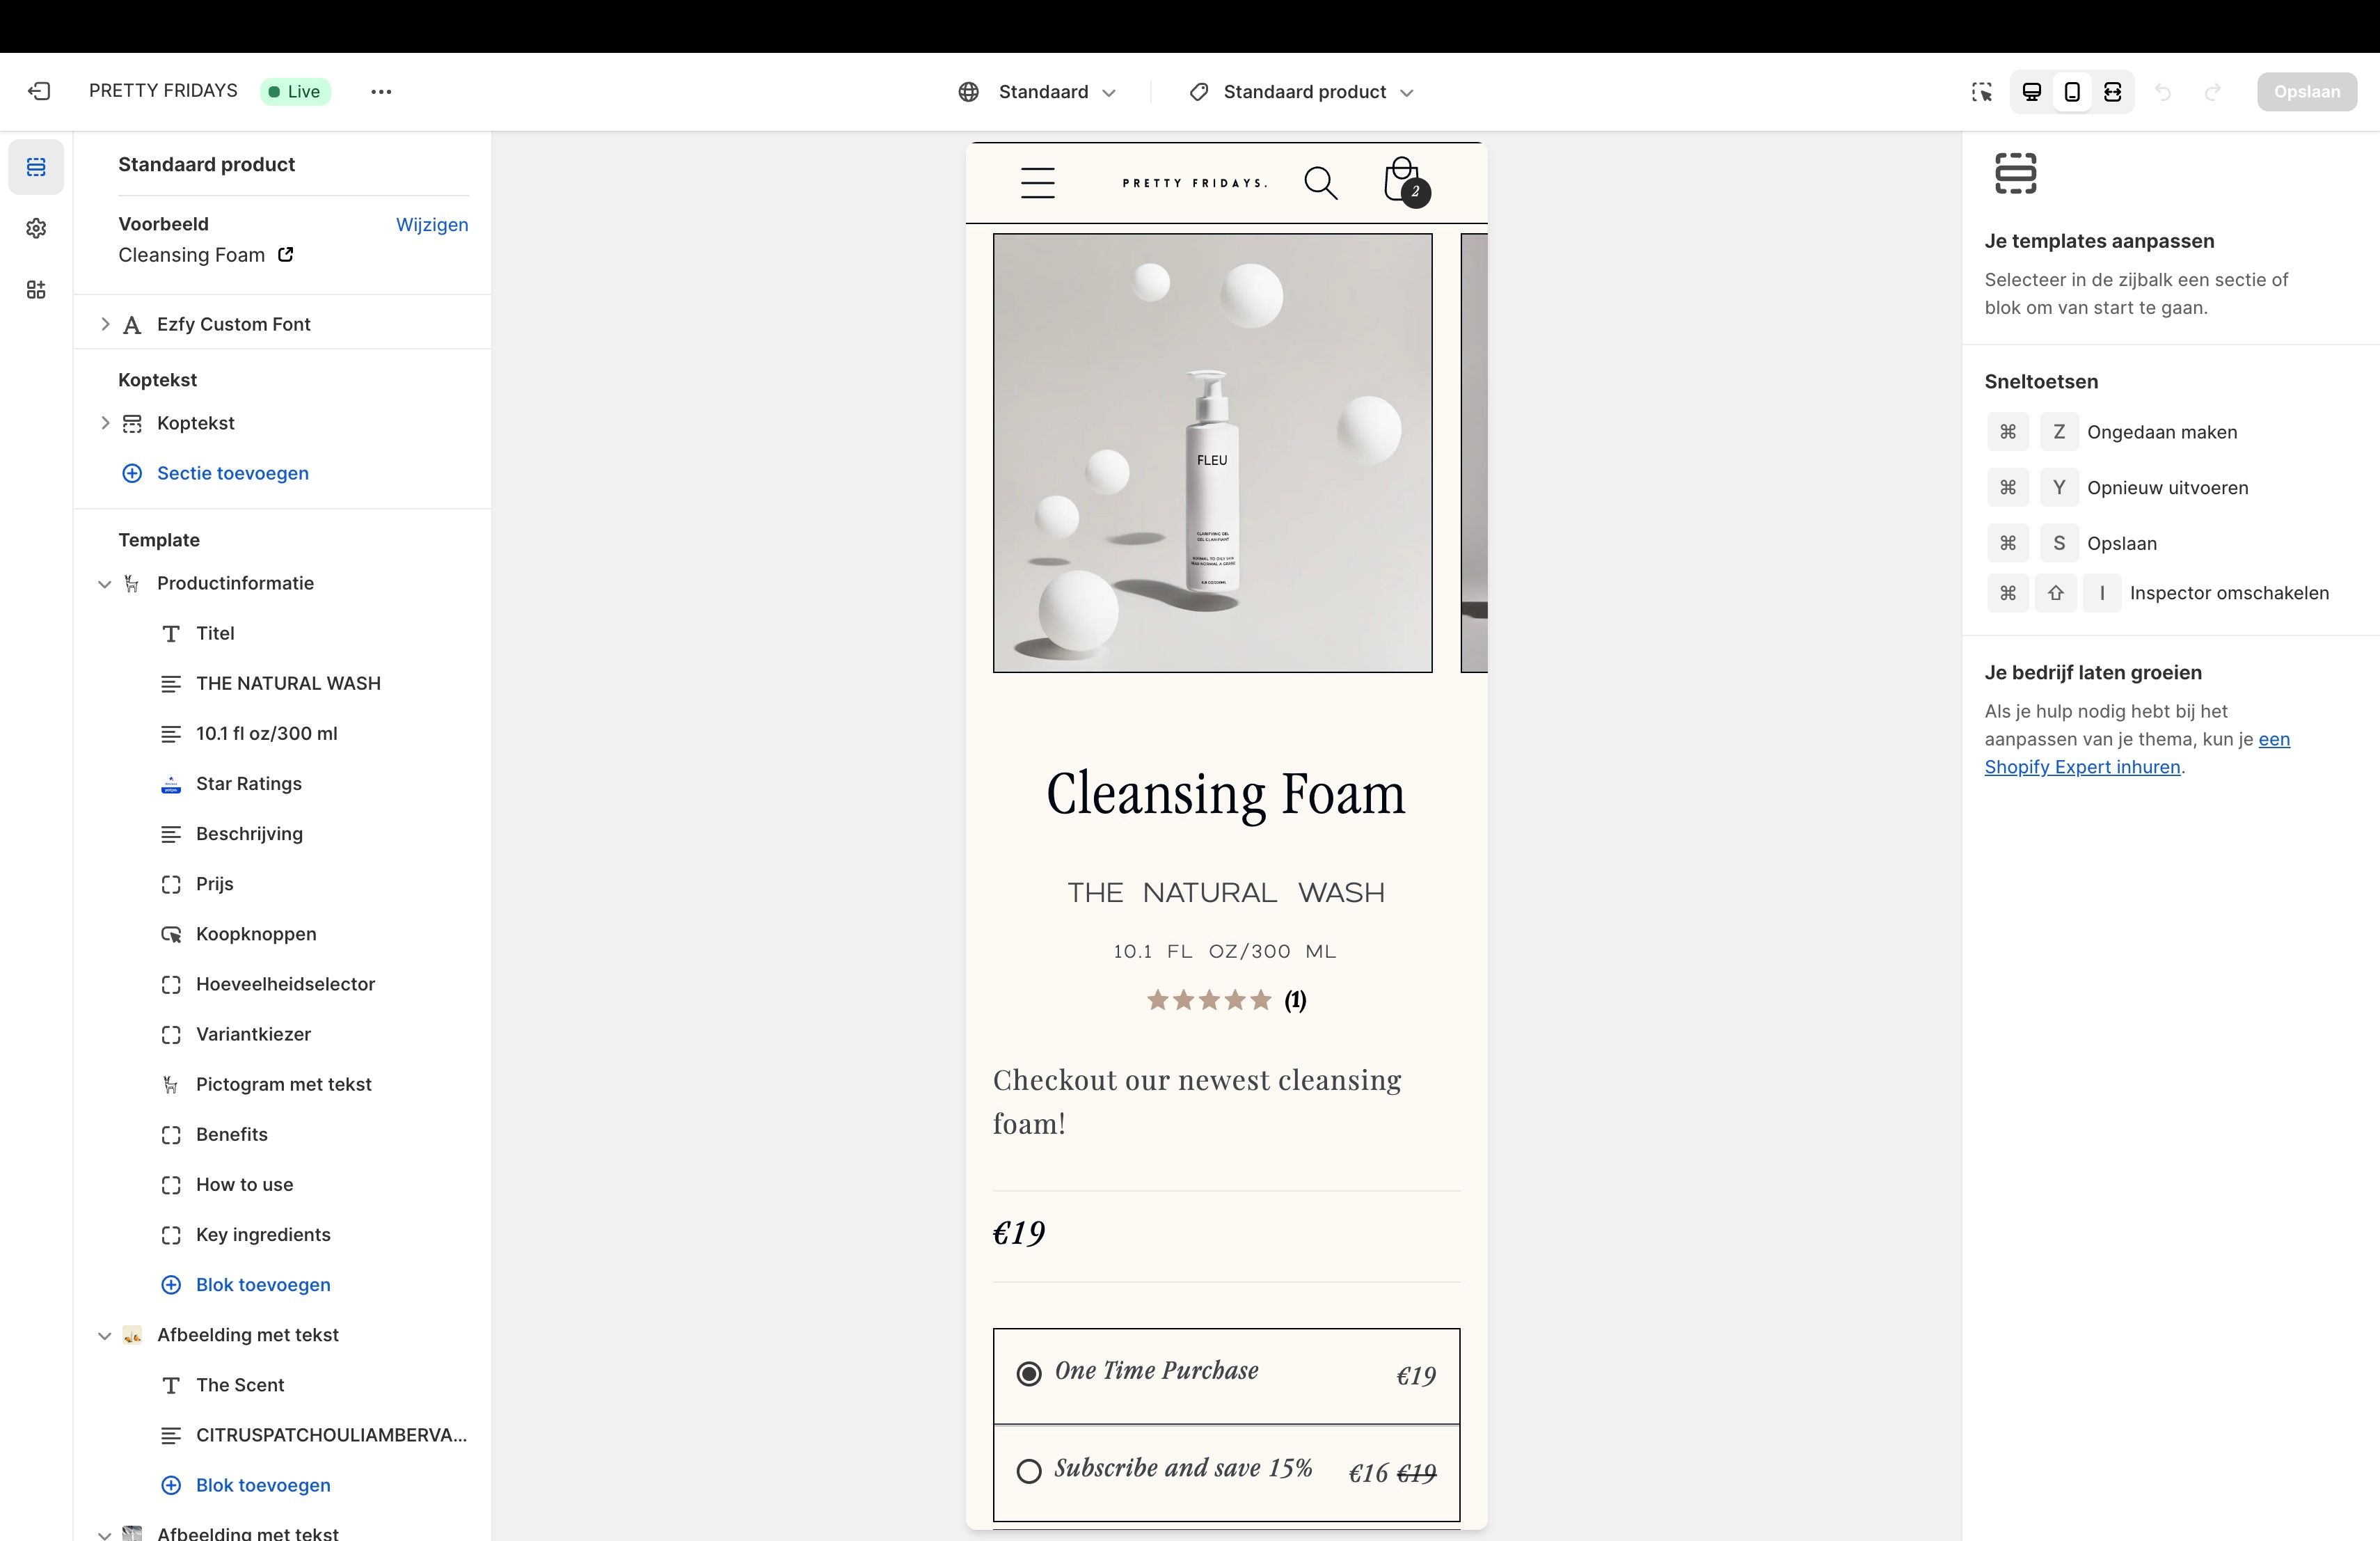Select Subscribe and save 15% radio
The image size is (2380, 1541).
(x=1029, y=1471)
